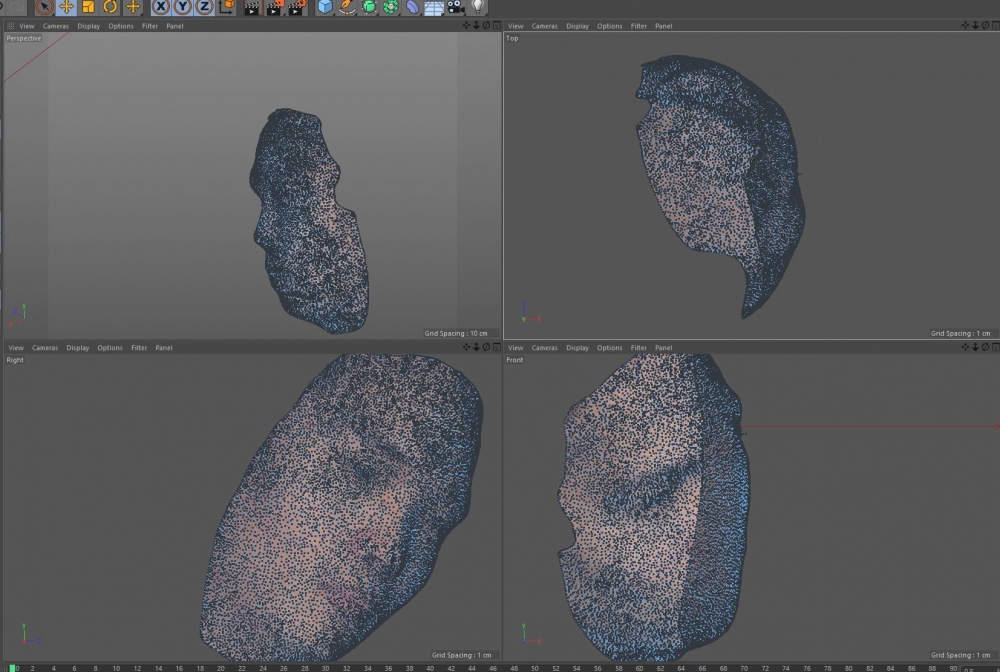Viewport: 1000px width, 672px height.
Task: Add a Light object from toolbar
Action: click(478, 7)
